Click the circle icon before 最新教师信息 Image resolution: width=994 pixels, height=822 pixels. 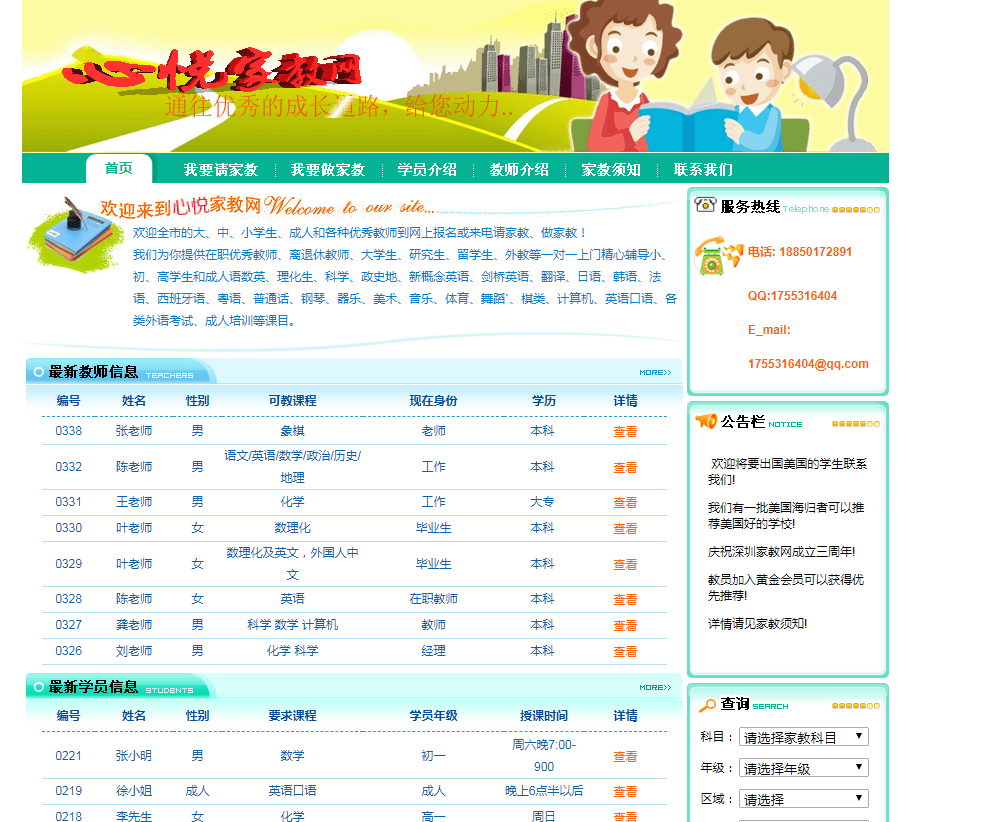pyautogui.click(x=39, y=372)
